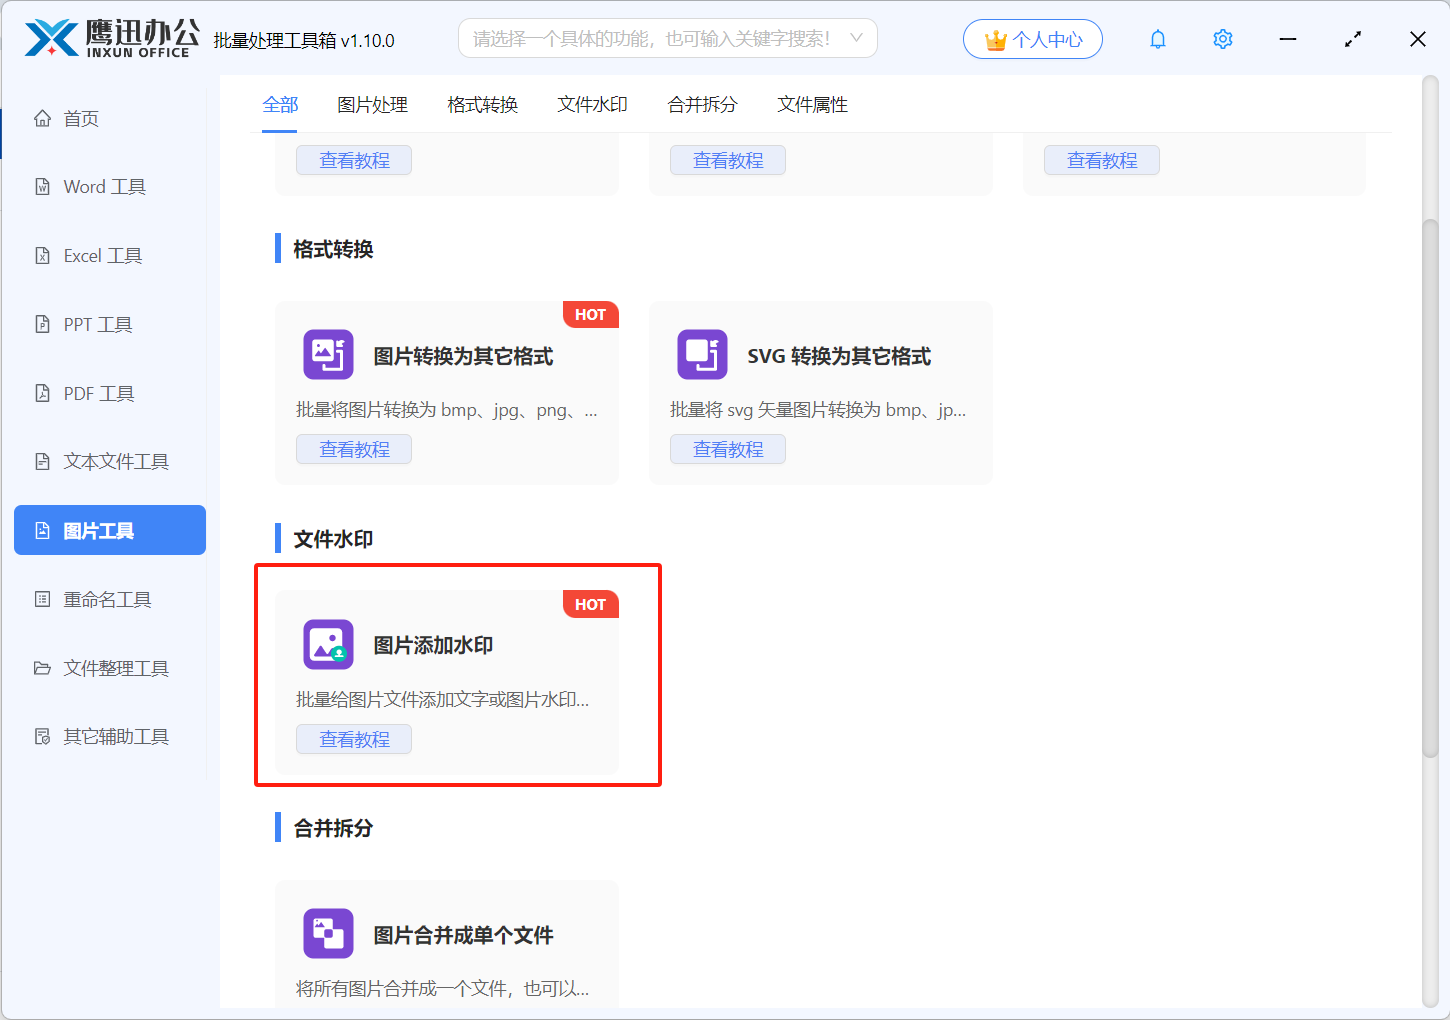Image resolution: width=1450 pixels, height=1020 pixels.
Task: Switch to the 合并拆分 tab
Action: click(703, 105)
